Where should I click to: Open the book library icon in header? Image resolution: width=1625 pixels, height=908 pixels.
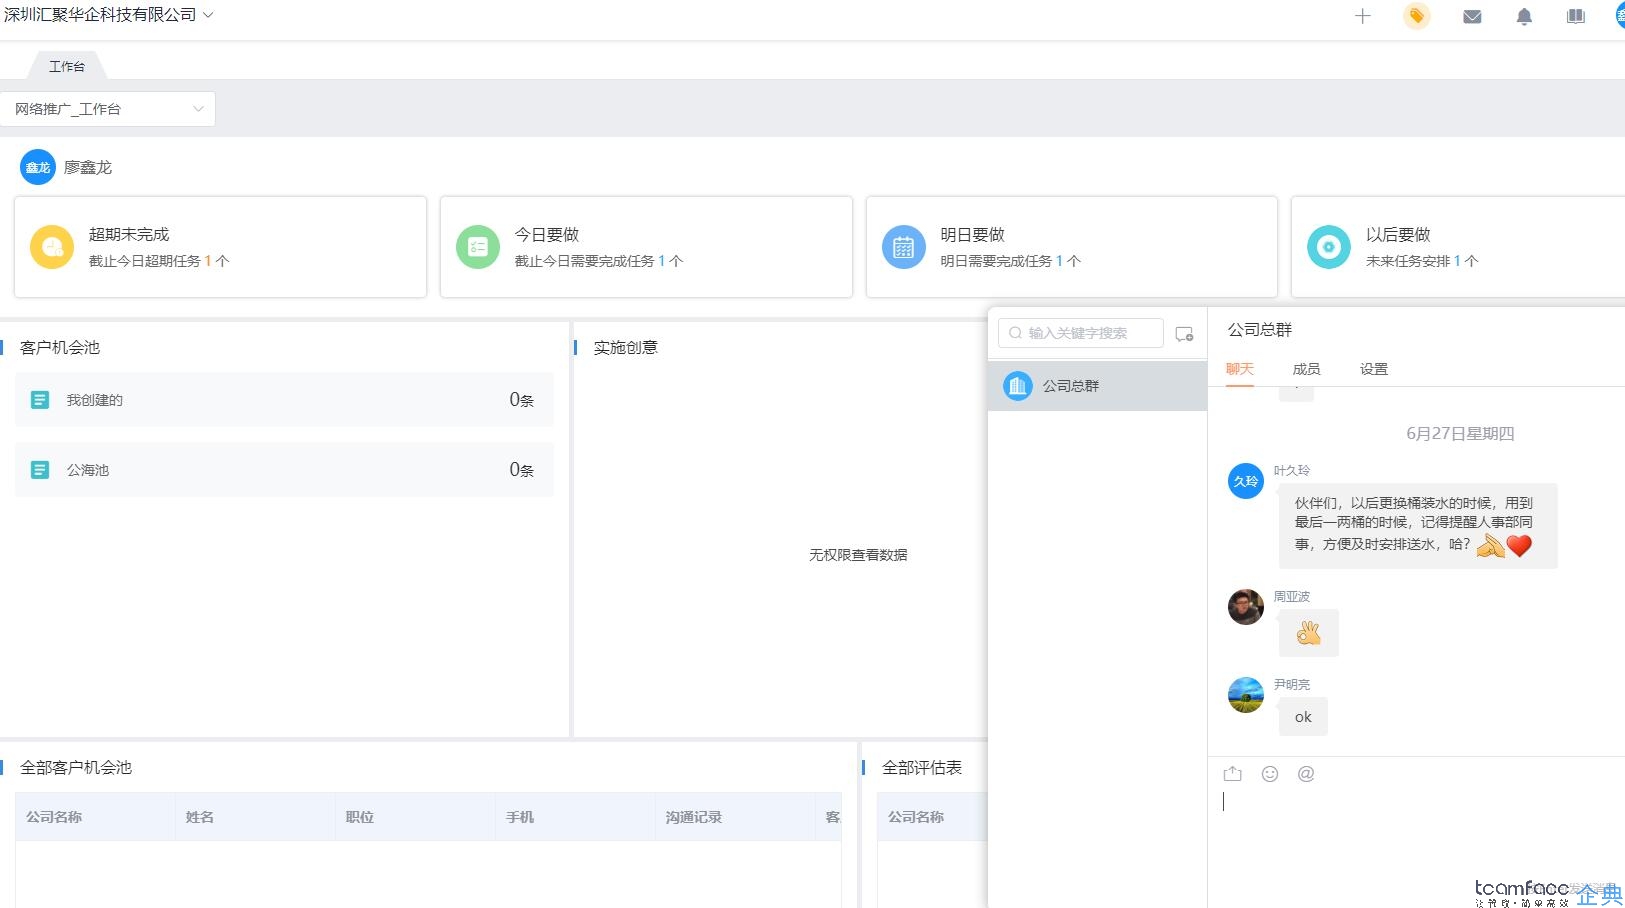point(1576,16)
